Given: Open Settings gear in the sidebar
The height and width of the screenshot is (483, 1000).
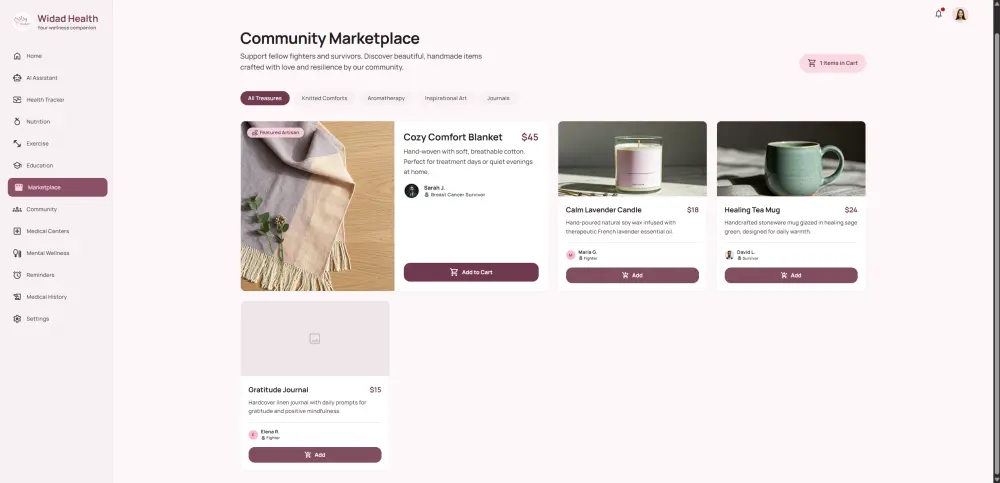Looking at the screenshot, I should (17, 319).
